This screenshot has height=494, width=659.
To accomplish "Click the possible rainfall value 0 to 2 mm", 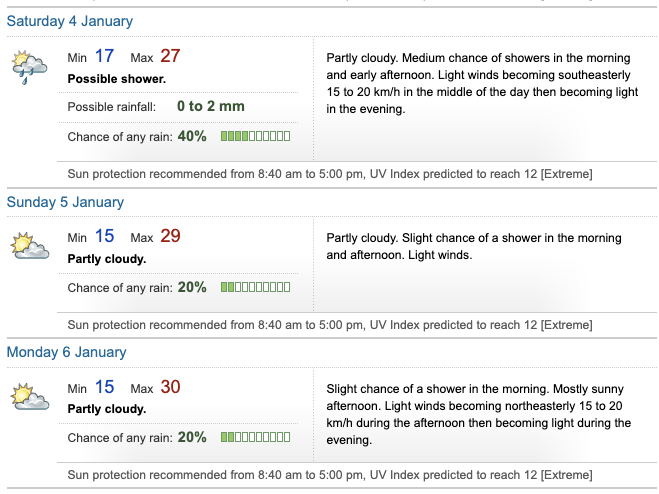I will (210, 106).
